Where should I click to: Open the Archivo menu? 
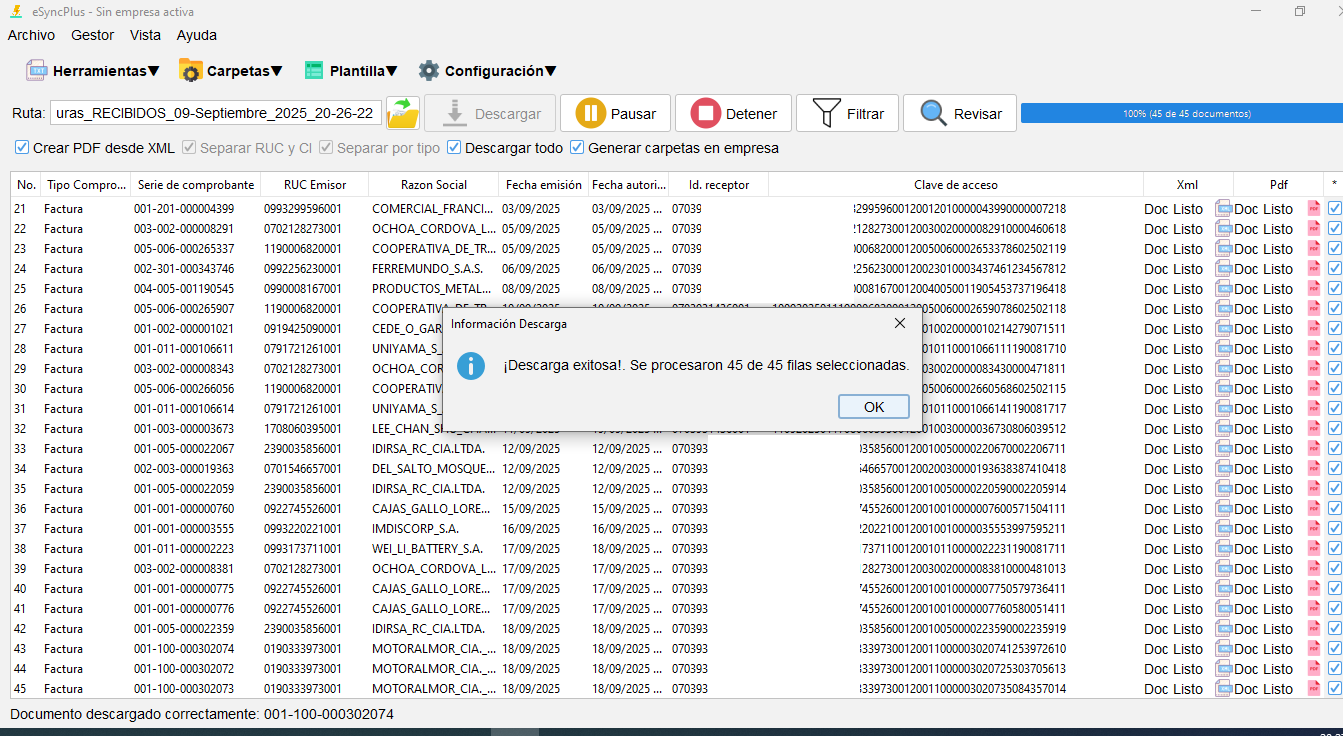coord(31,35)
